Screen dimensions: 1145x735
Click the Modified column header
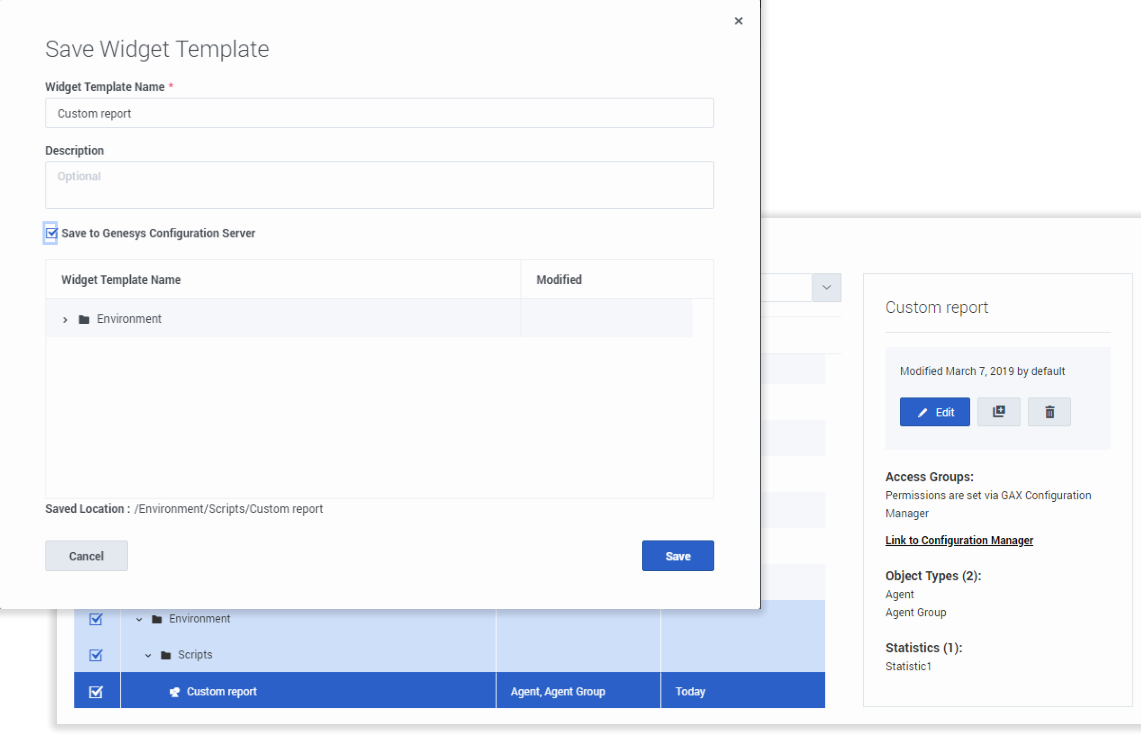pyautogui.click(x=558, y=280)
